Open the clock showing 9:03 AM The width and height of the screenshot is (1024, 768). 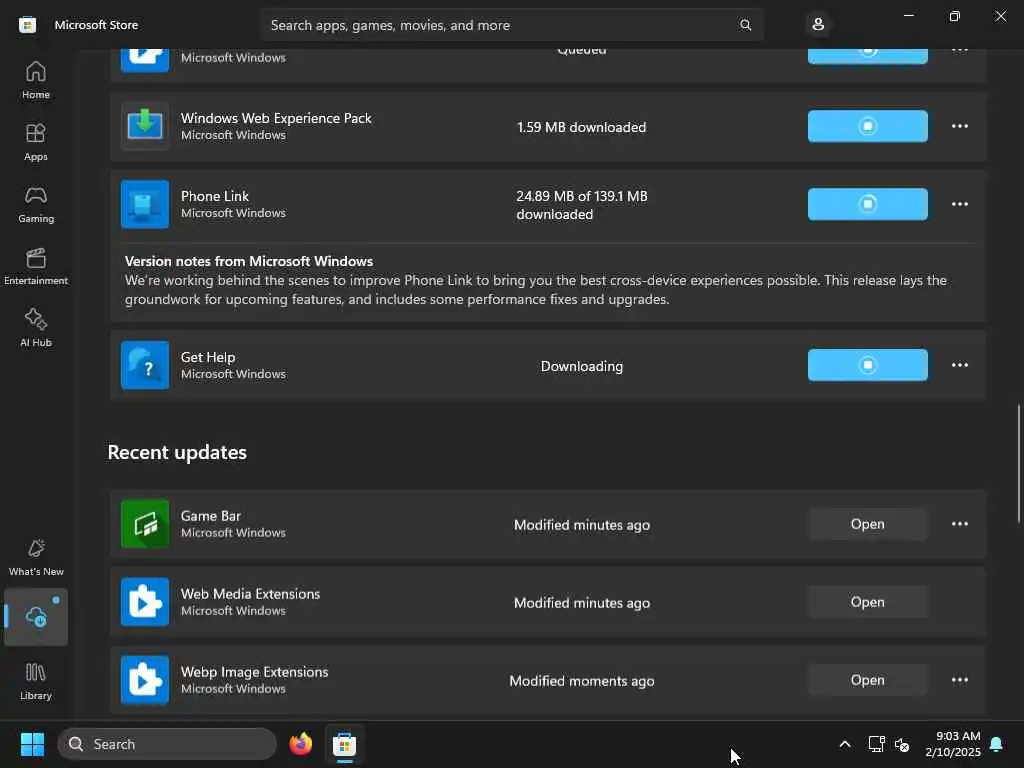[x=953, y=744]
